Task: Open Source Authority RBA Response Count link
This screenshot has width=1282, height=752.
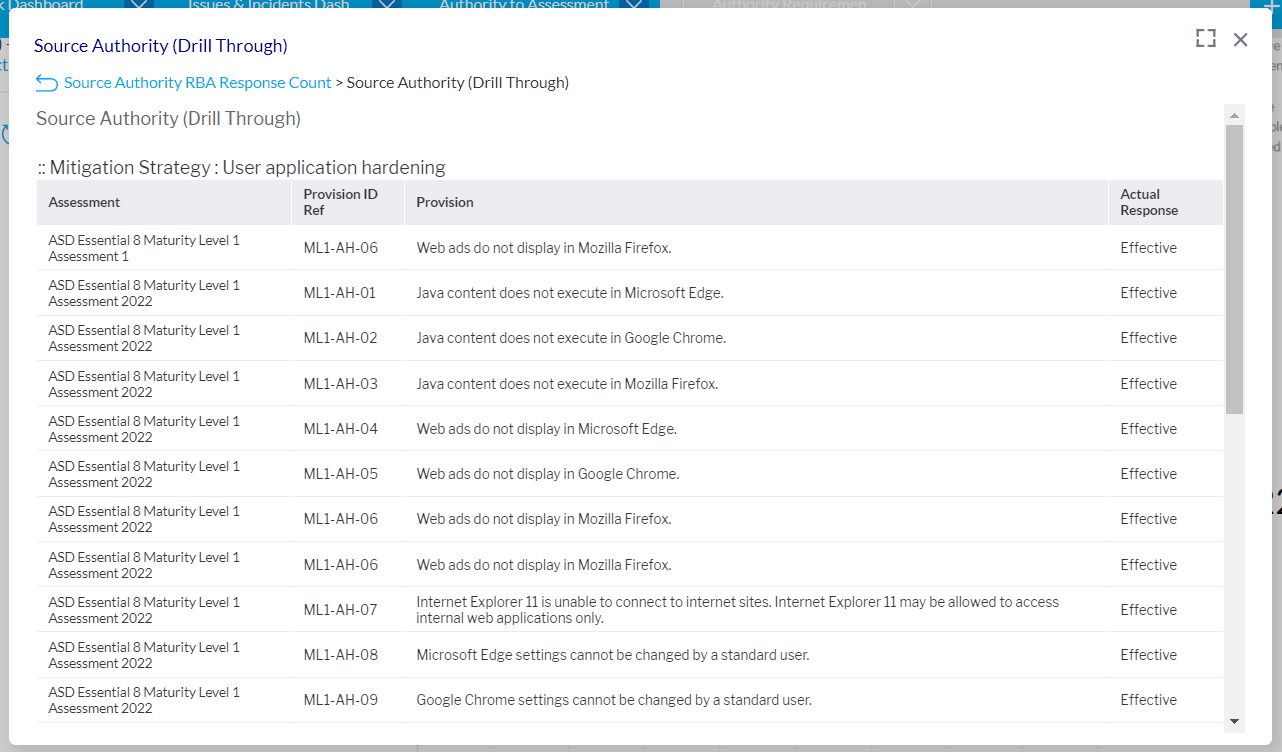Action: [x=197, y=83]
